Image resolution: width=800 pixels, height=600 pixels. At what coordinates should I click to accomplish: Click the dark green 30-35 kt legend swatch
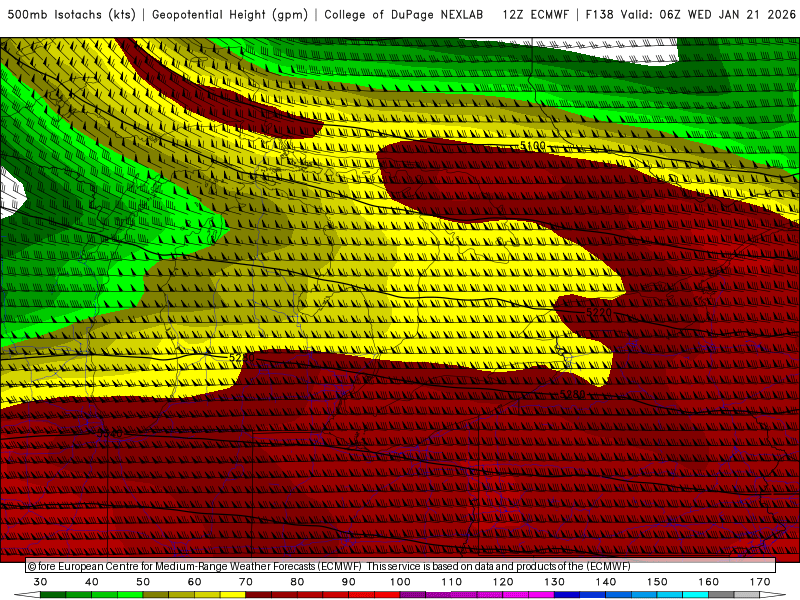pos(53,594)
